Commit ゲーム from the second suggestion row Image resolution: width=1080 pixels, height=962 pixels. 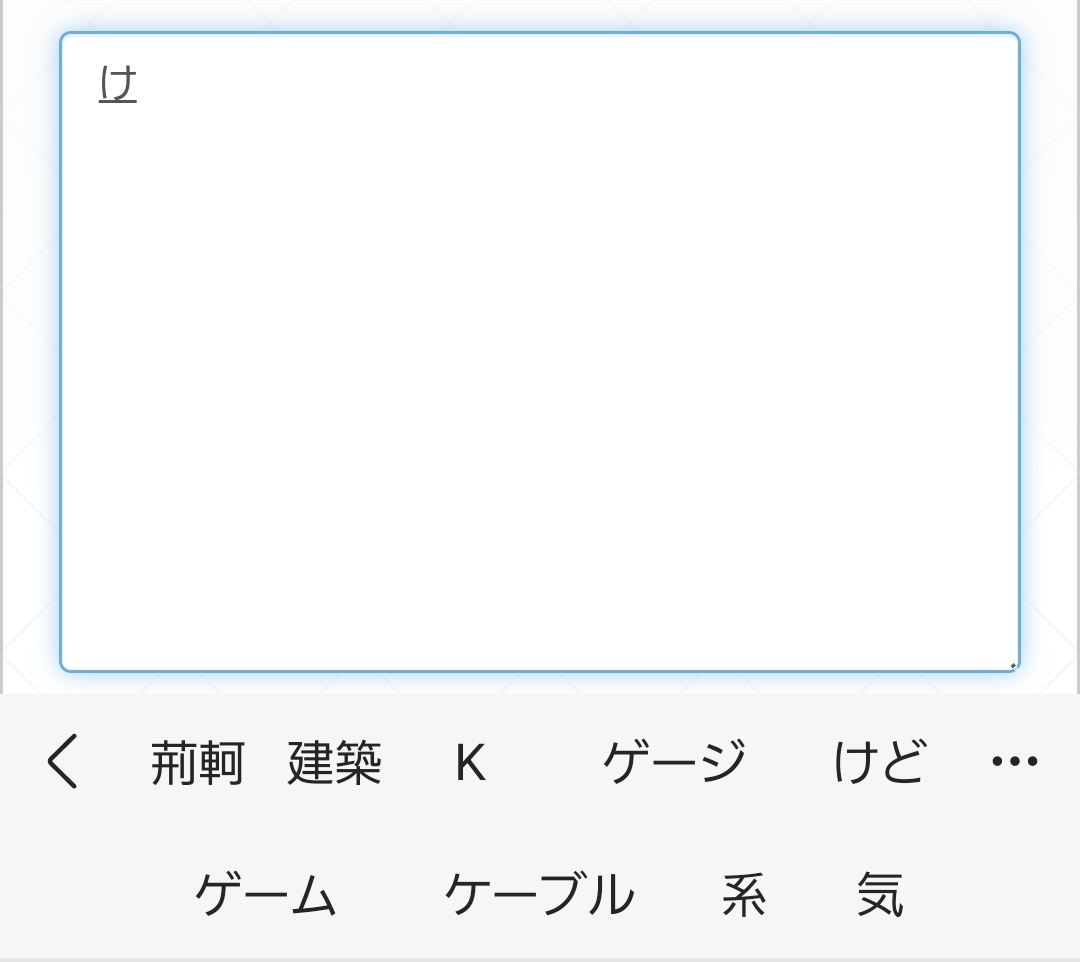[265, 894]
